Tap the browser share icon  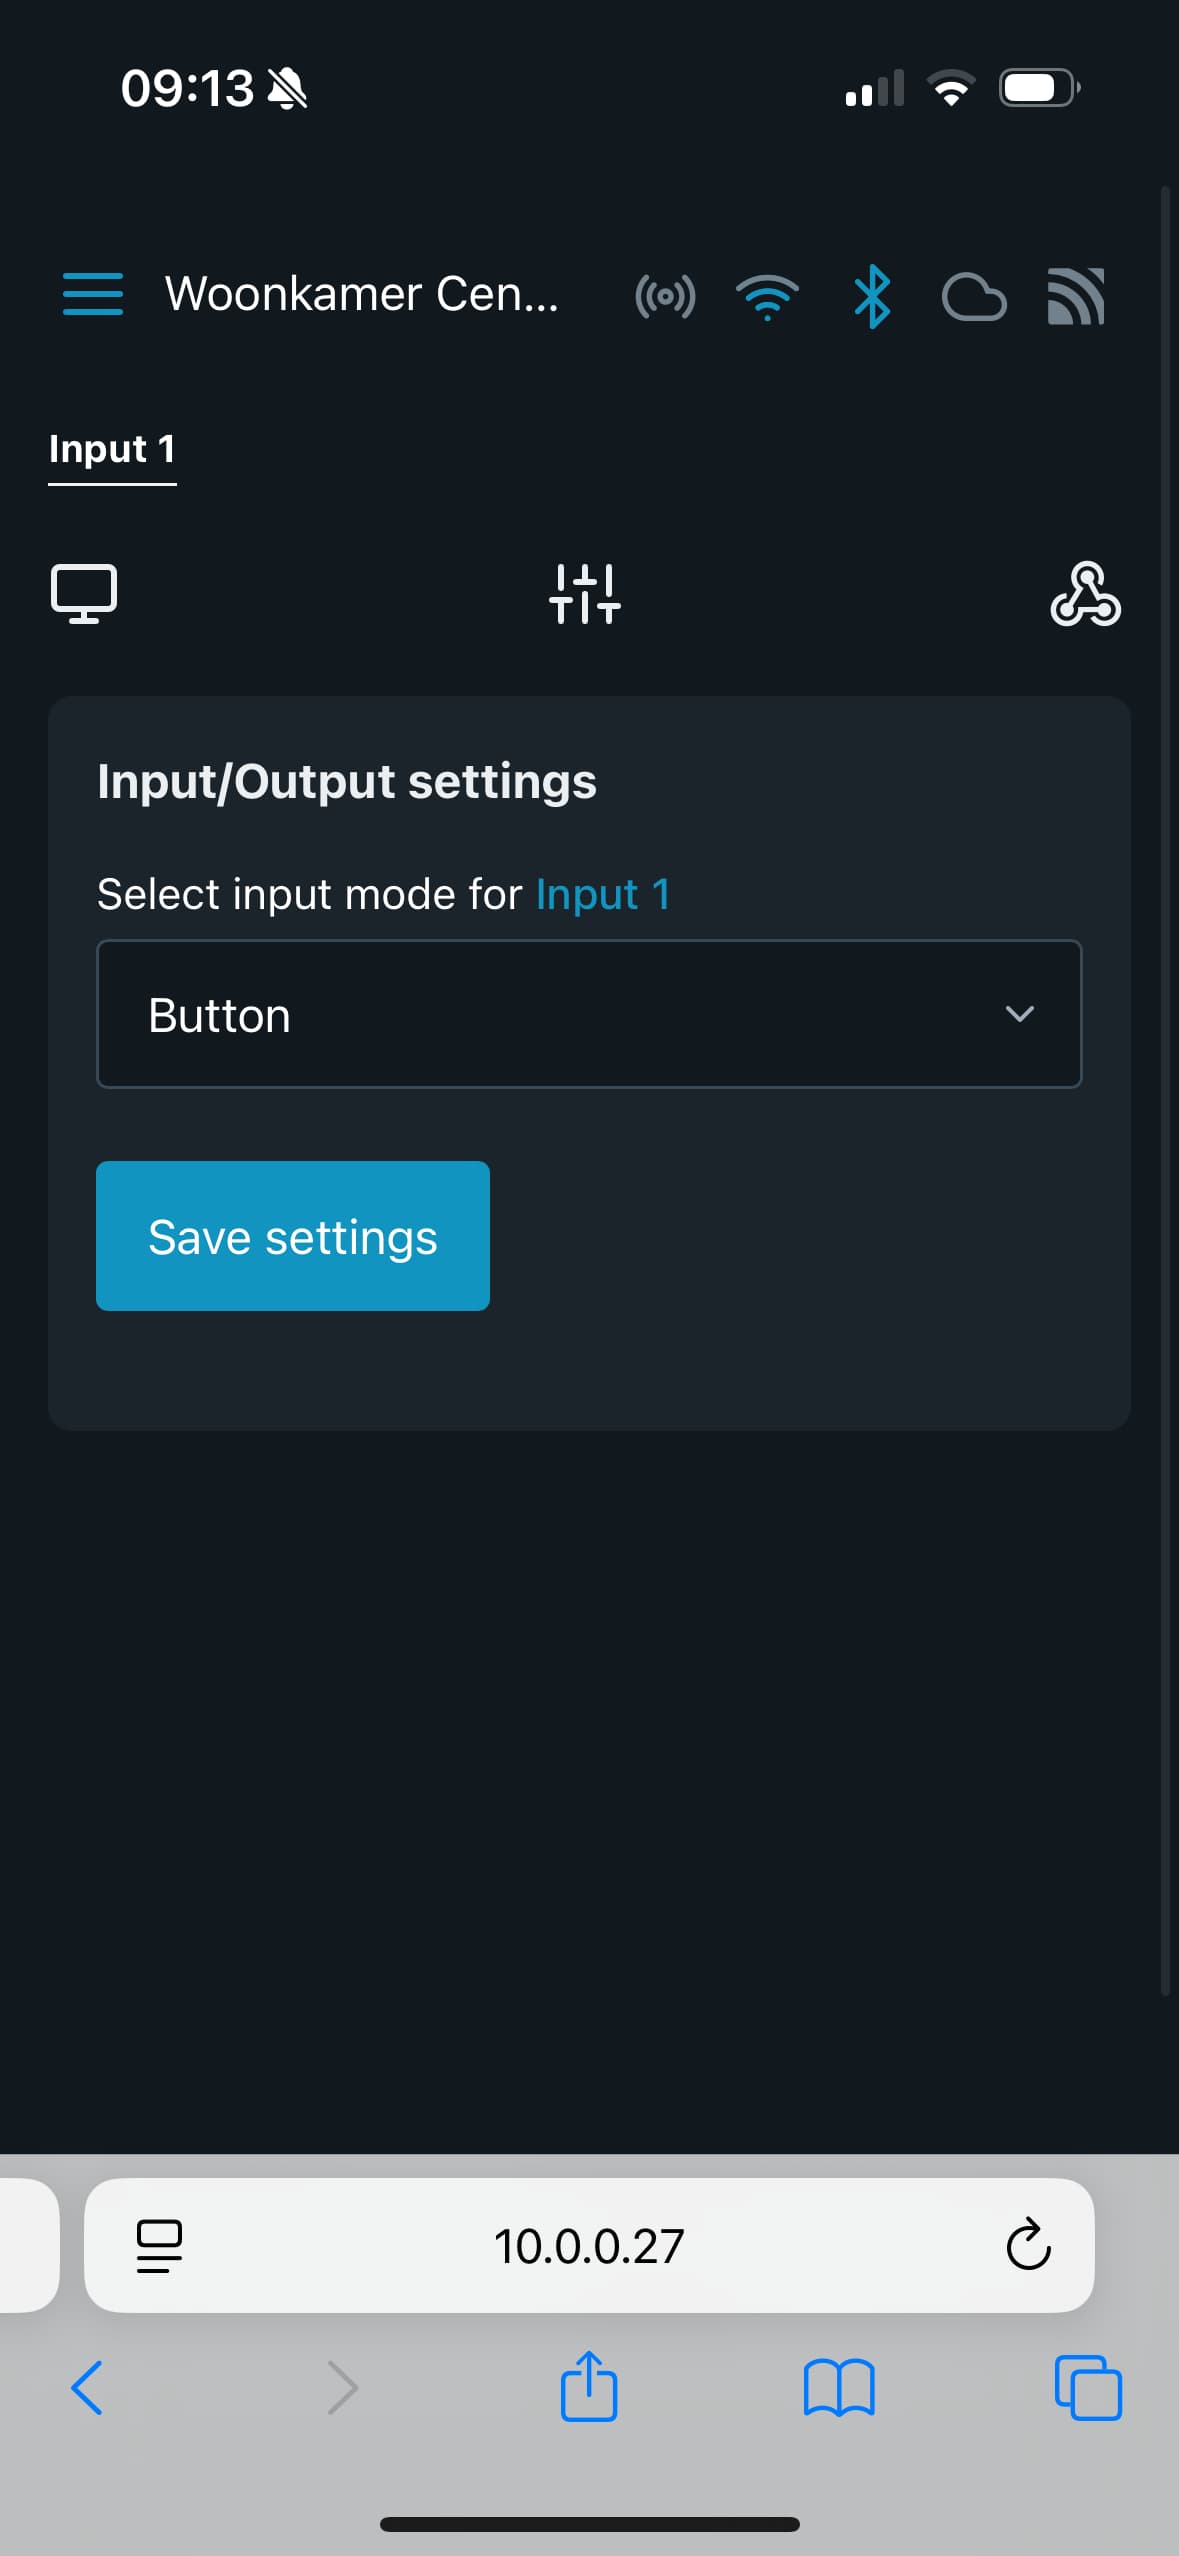click(x=589, y=2386)
